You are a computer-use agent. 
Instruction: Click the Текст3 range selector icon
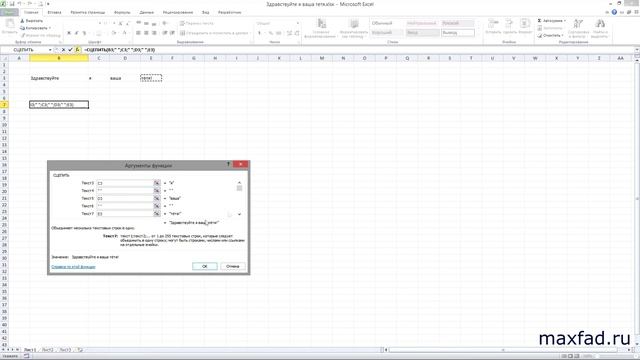point(157,183)
